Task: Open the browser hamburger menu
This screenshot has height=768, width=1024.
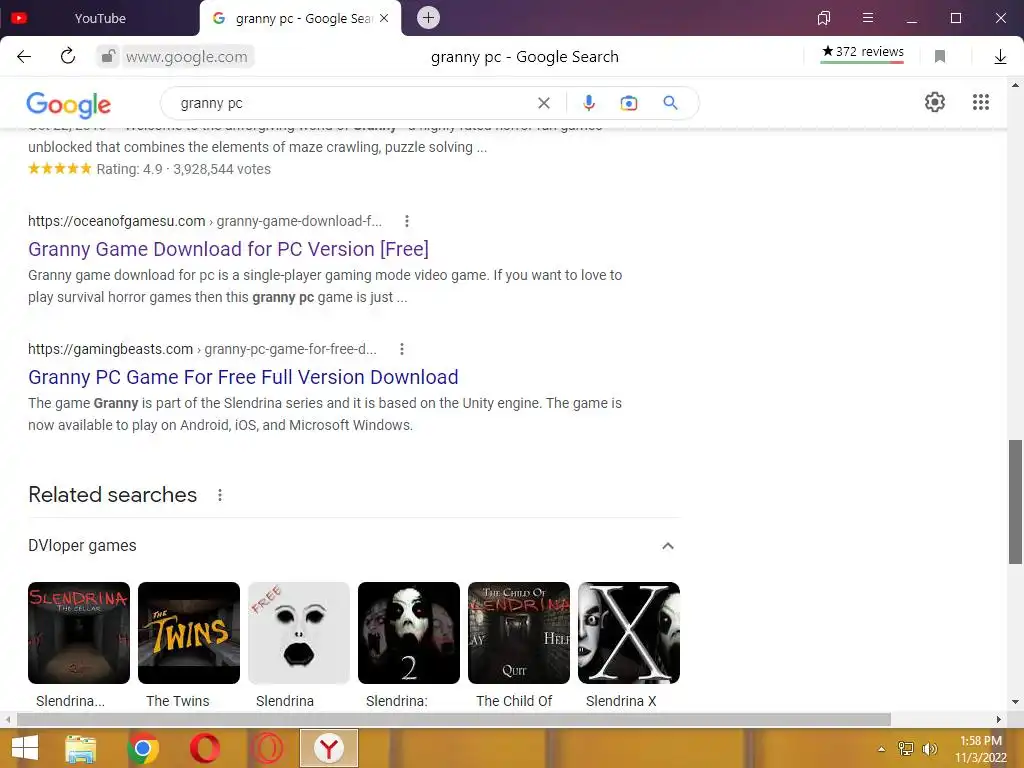Action: (x=868, y=18)
